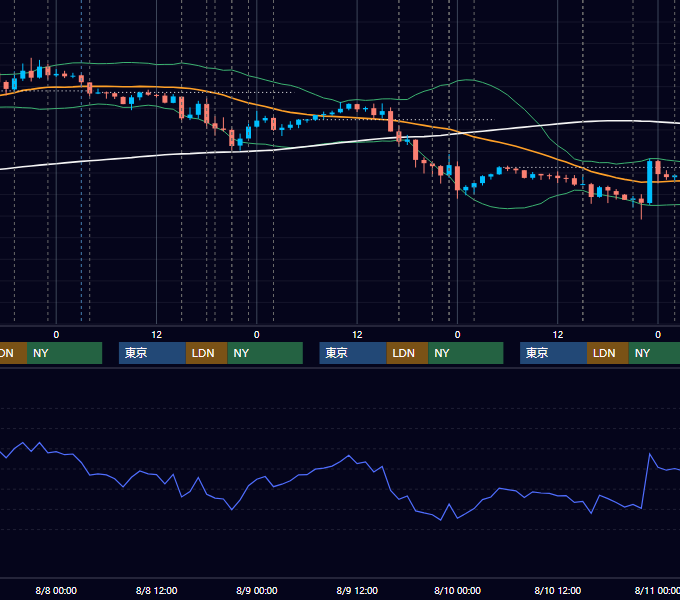Click the 8/10 12:00 date label
680x600 pixels.
[558, 590]
